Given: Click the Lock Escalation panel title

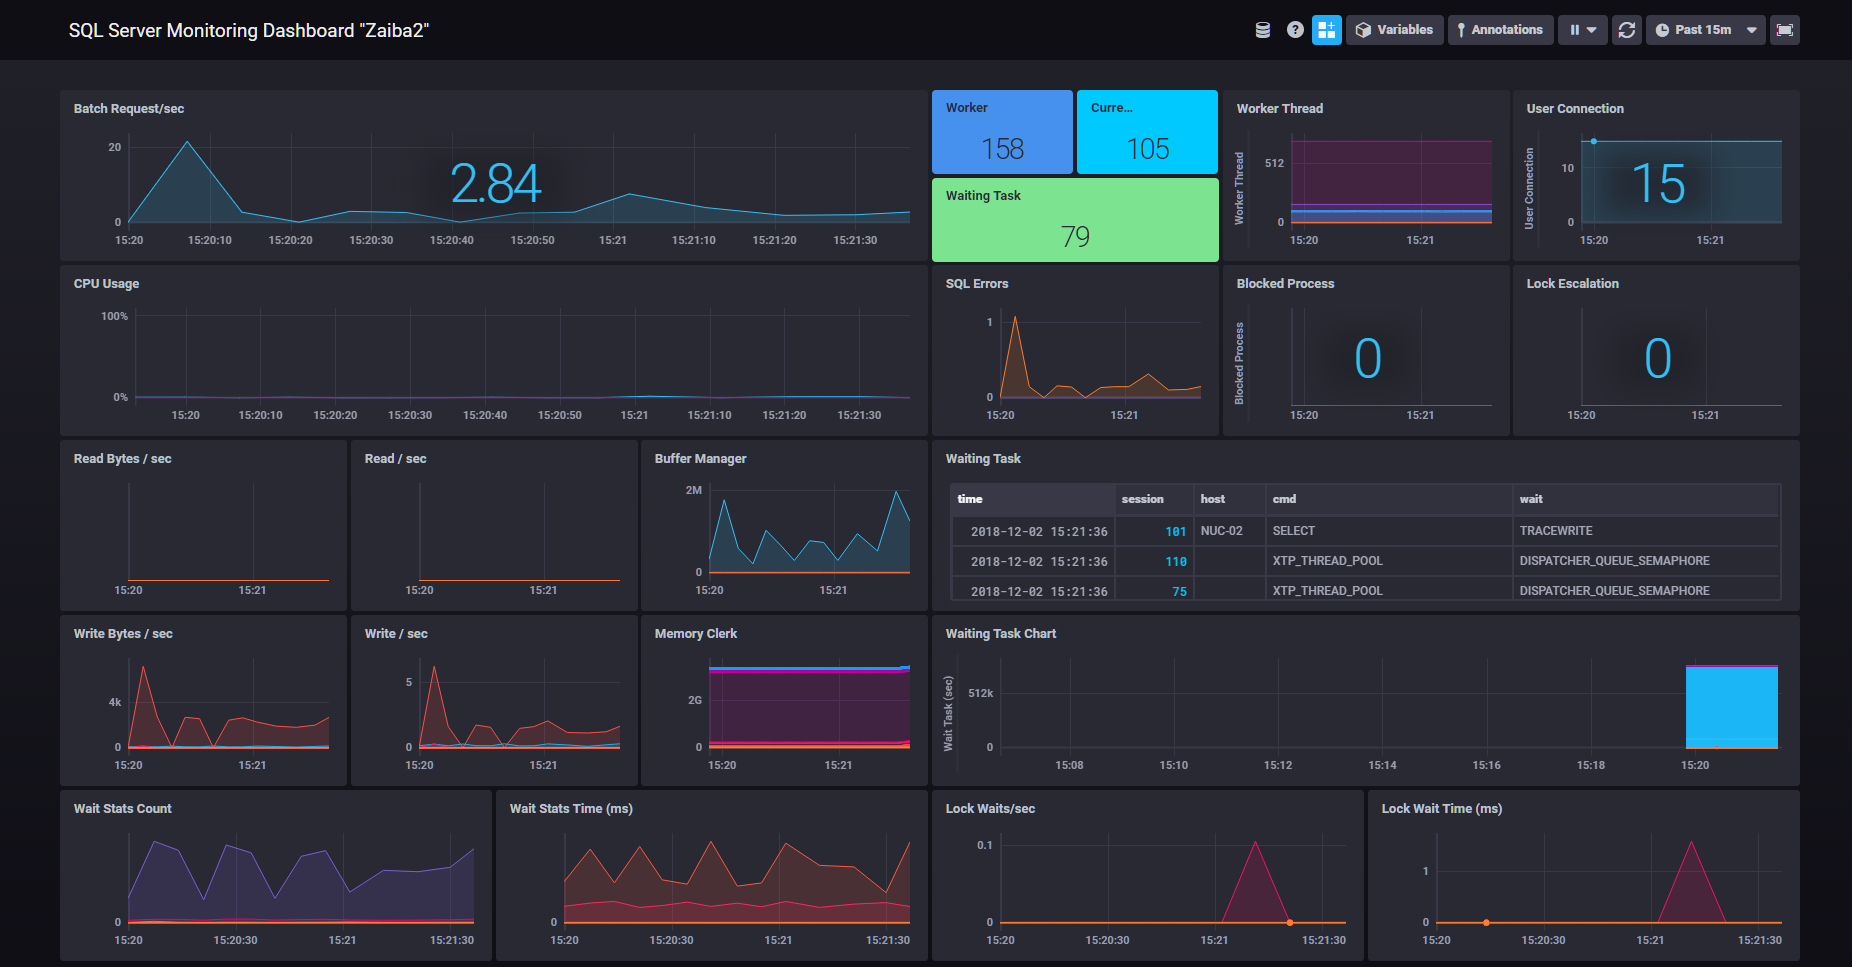Looking at the screenshot, I should pyautogui.click(x=1572, y=284).
